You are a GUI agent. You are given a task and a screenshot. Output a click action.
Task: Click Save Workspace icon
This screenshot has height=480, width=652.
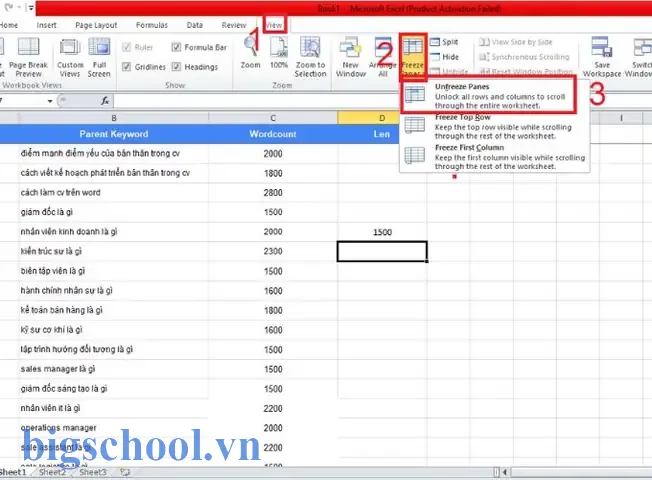pos(602,57)
